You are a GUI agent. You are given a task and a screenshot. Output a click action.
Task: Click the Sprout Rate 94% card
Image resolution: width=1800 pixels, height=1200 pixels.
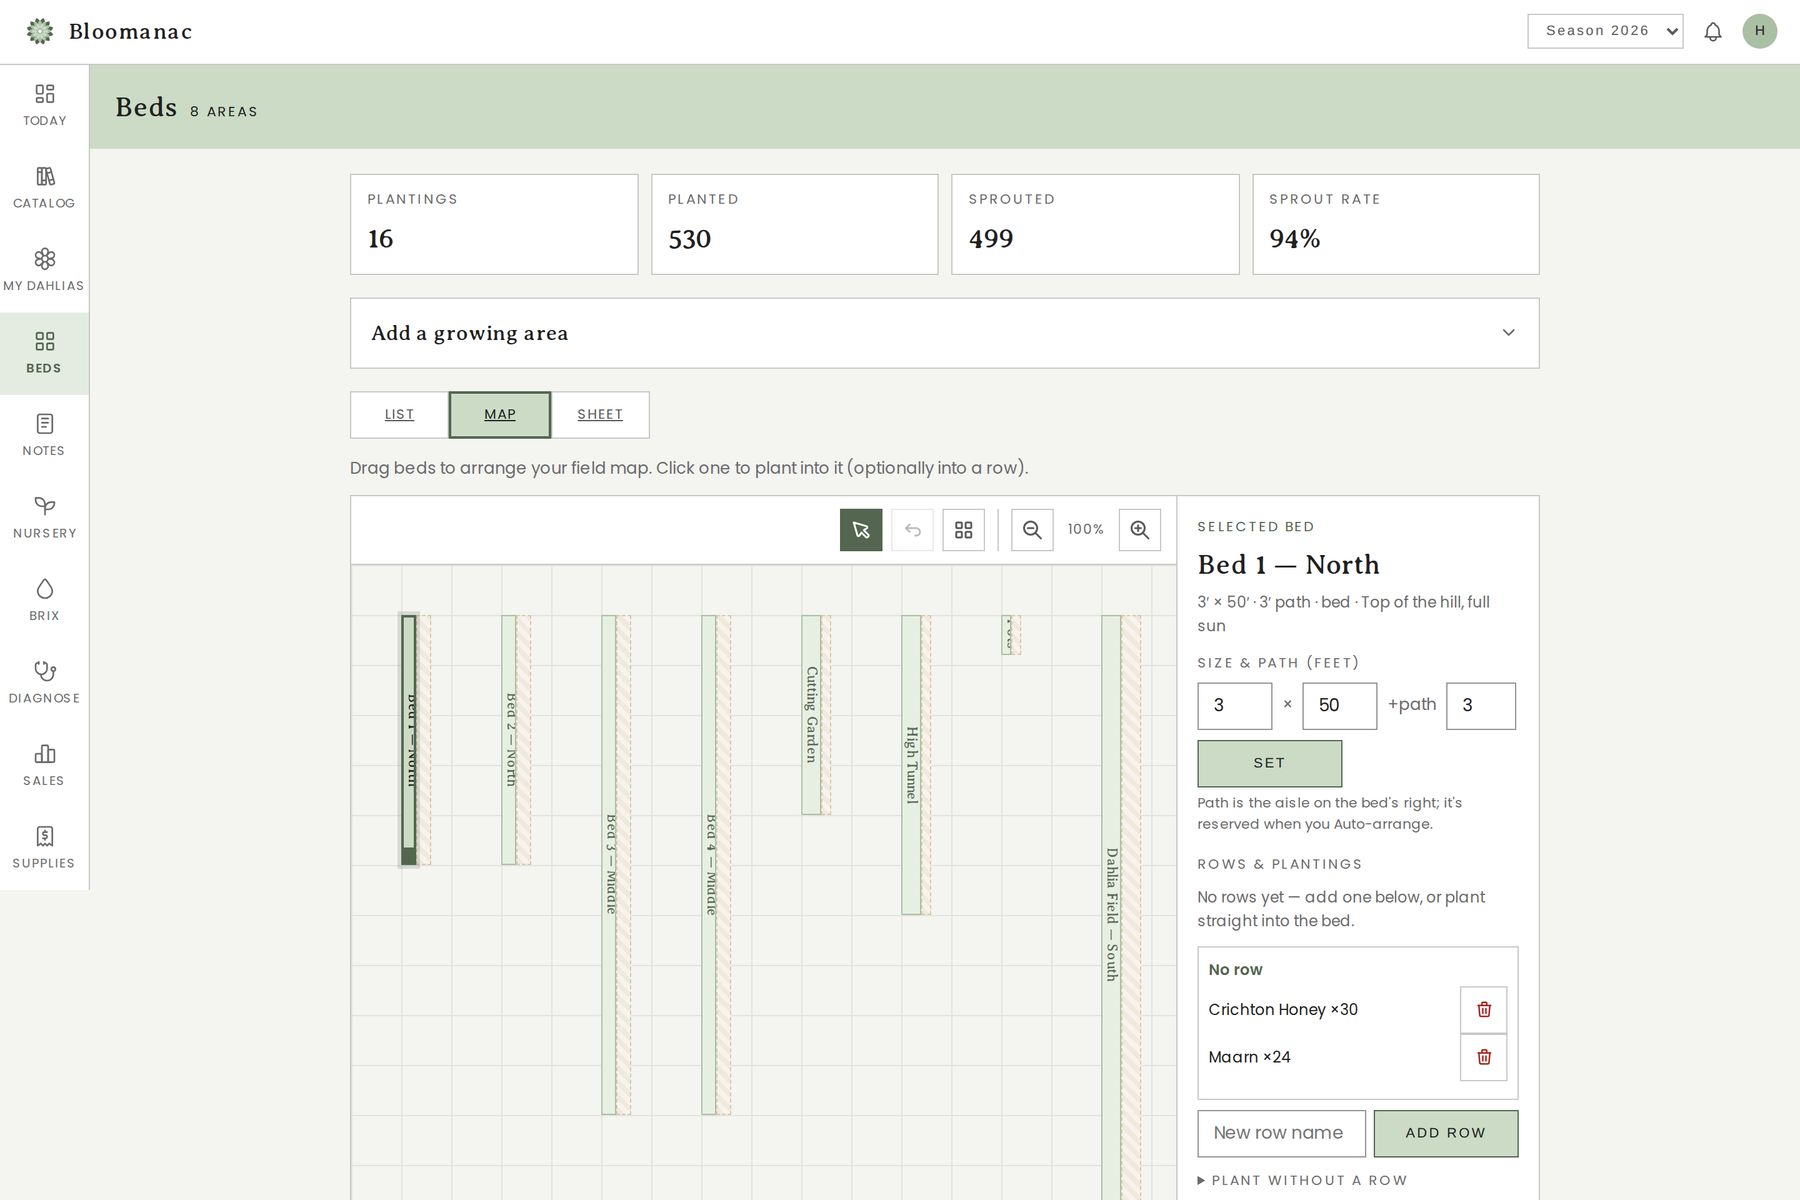(x=1396, y=224)
